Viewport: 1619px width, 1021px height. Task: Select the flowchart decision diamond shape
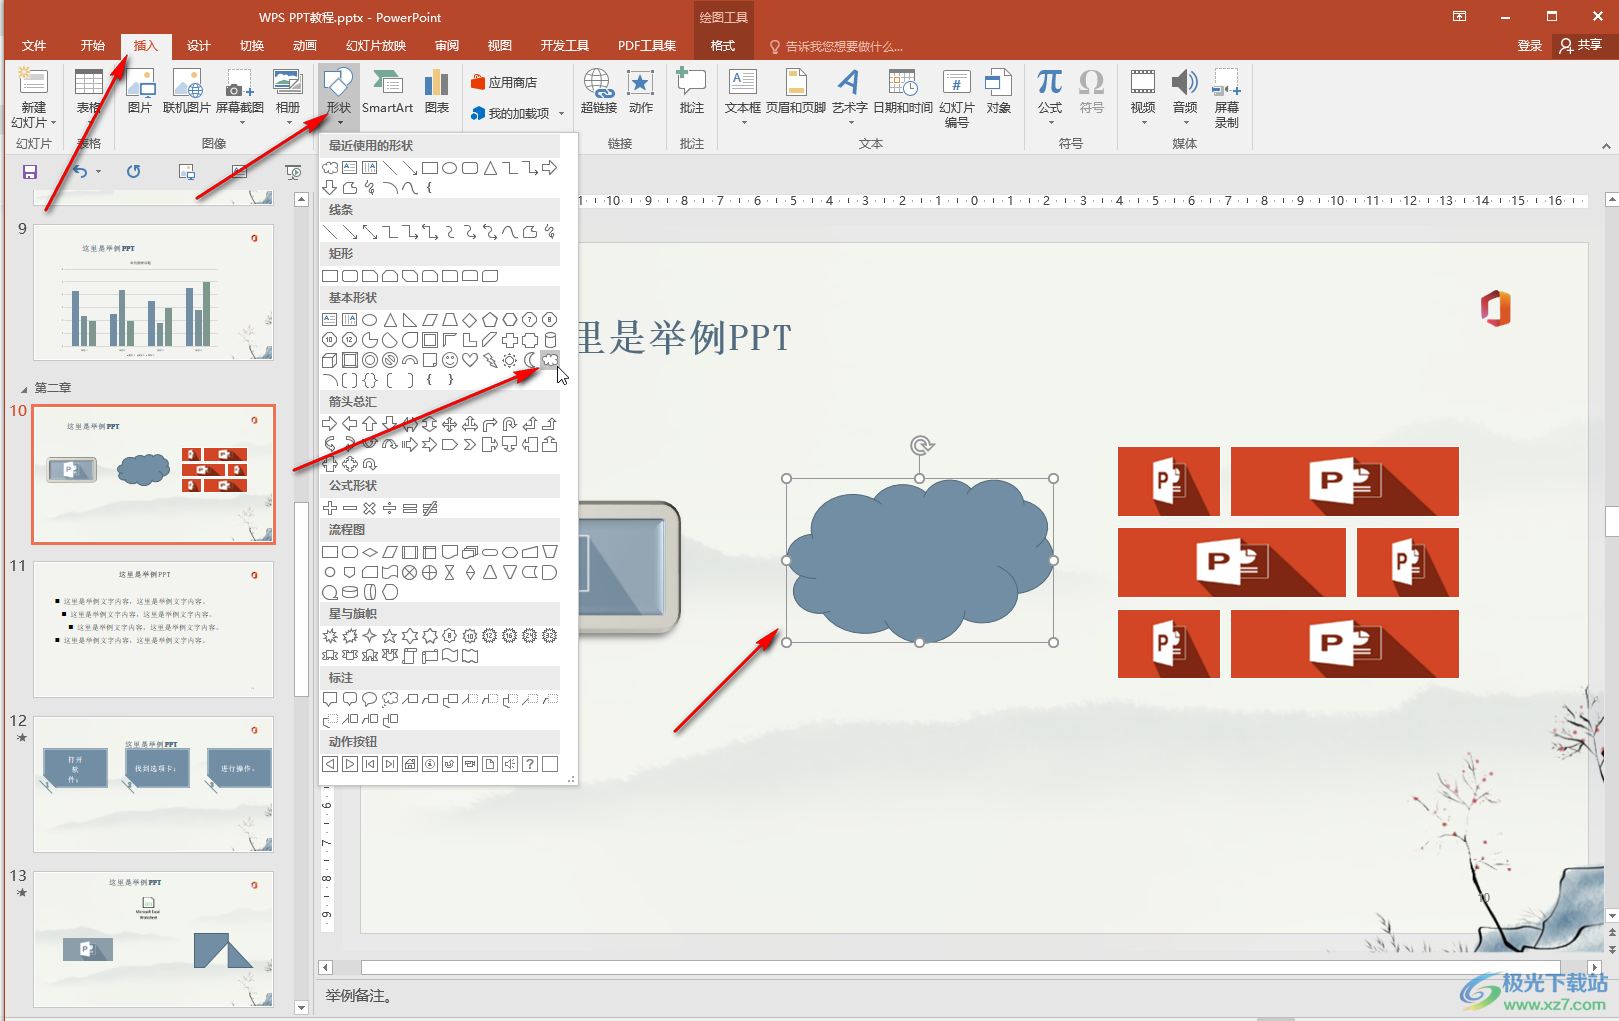(x=369, y=552)
